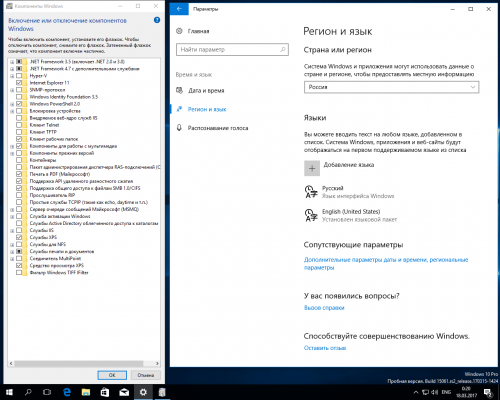Switch to Дата и время section
Viewport: 500px width, 400px height.
206,91
